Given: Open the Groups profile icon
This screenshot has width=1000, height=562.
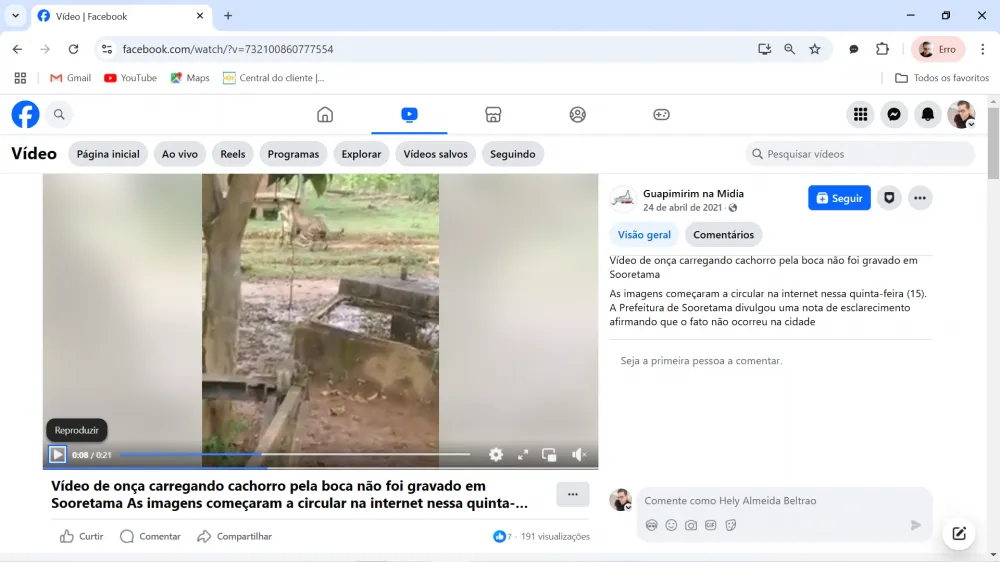Looking at the screenshot, I should pos(577,115).
